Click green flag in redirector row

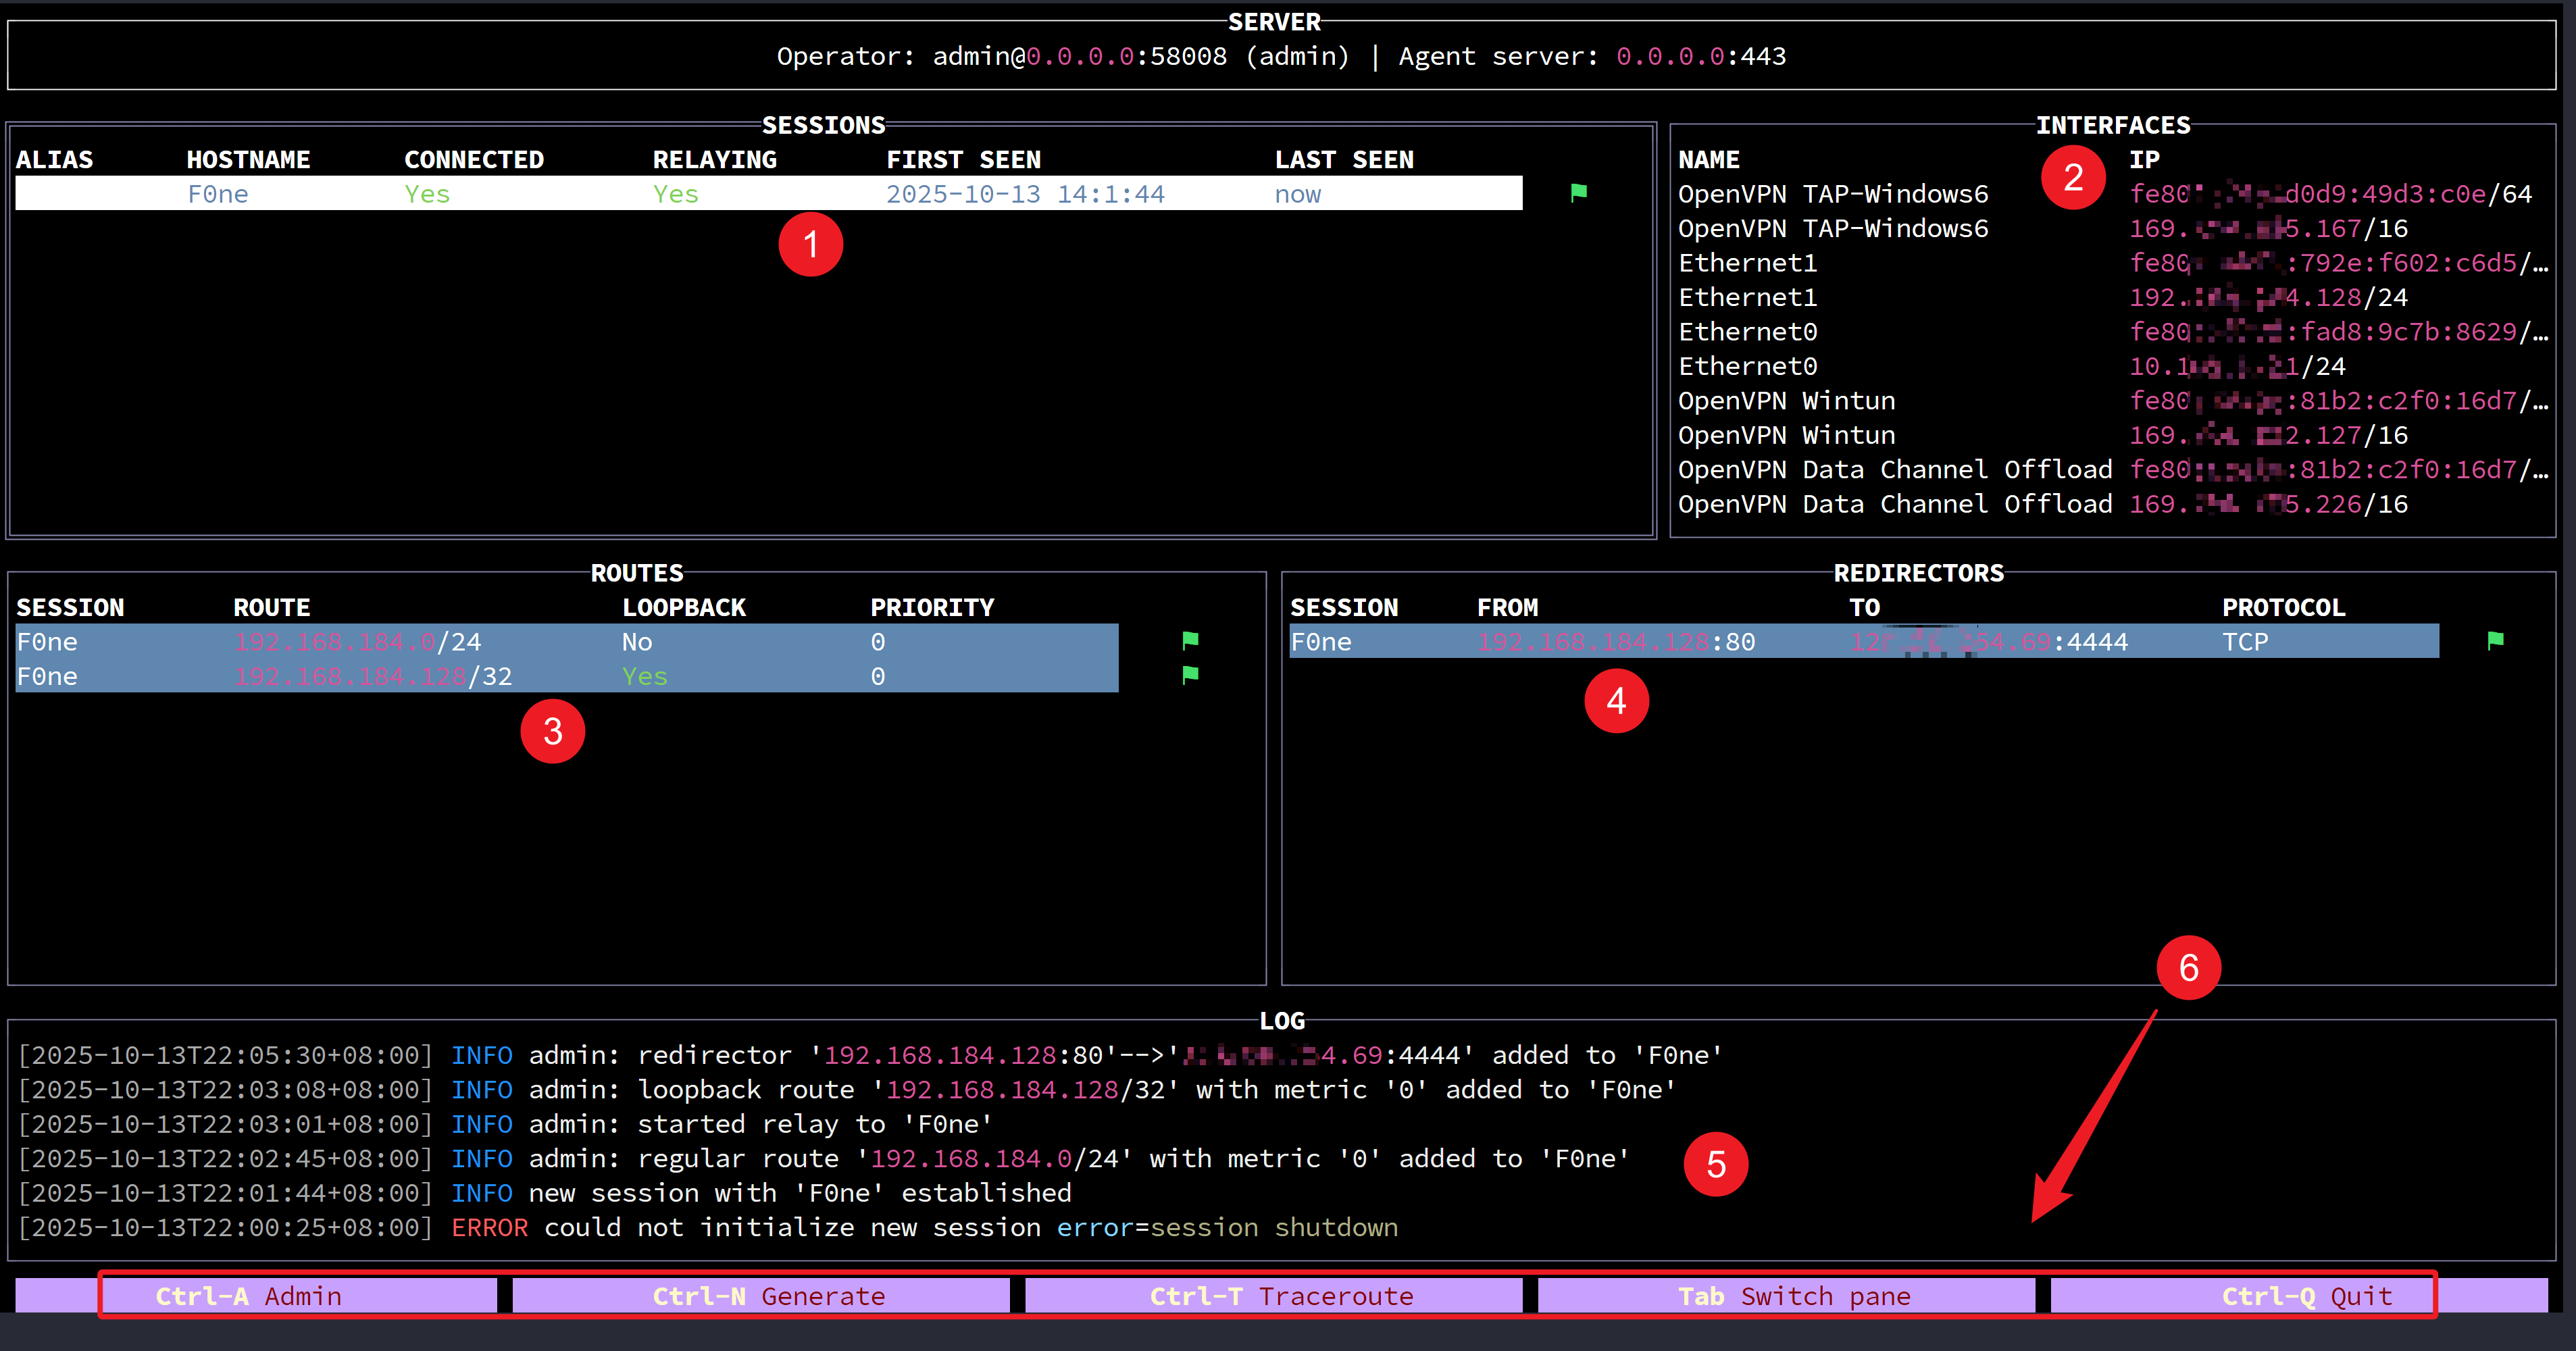tap(2495, 640)
